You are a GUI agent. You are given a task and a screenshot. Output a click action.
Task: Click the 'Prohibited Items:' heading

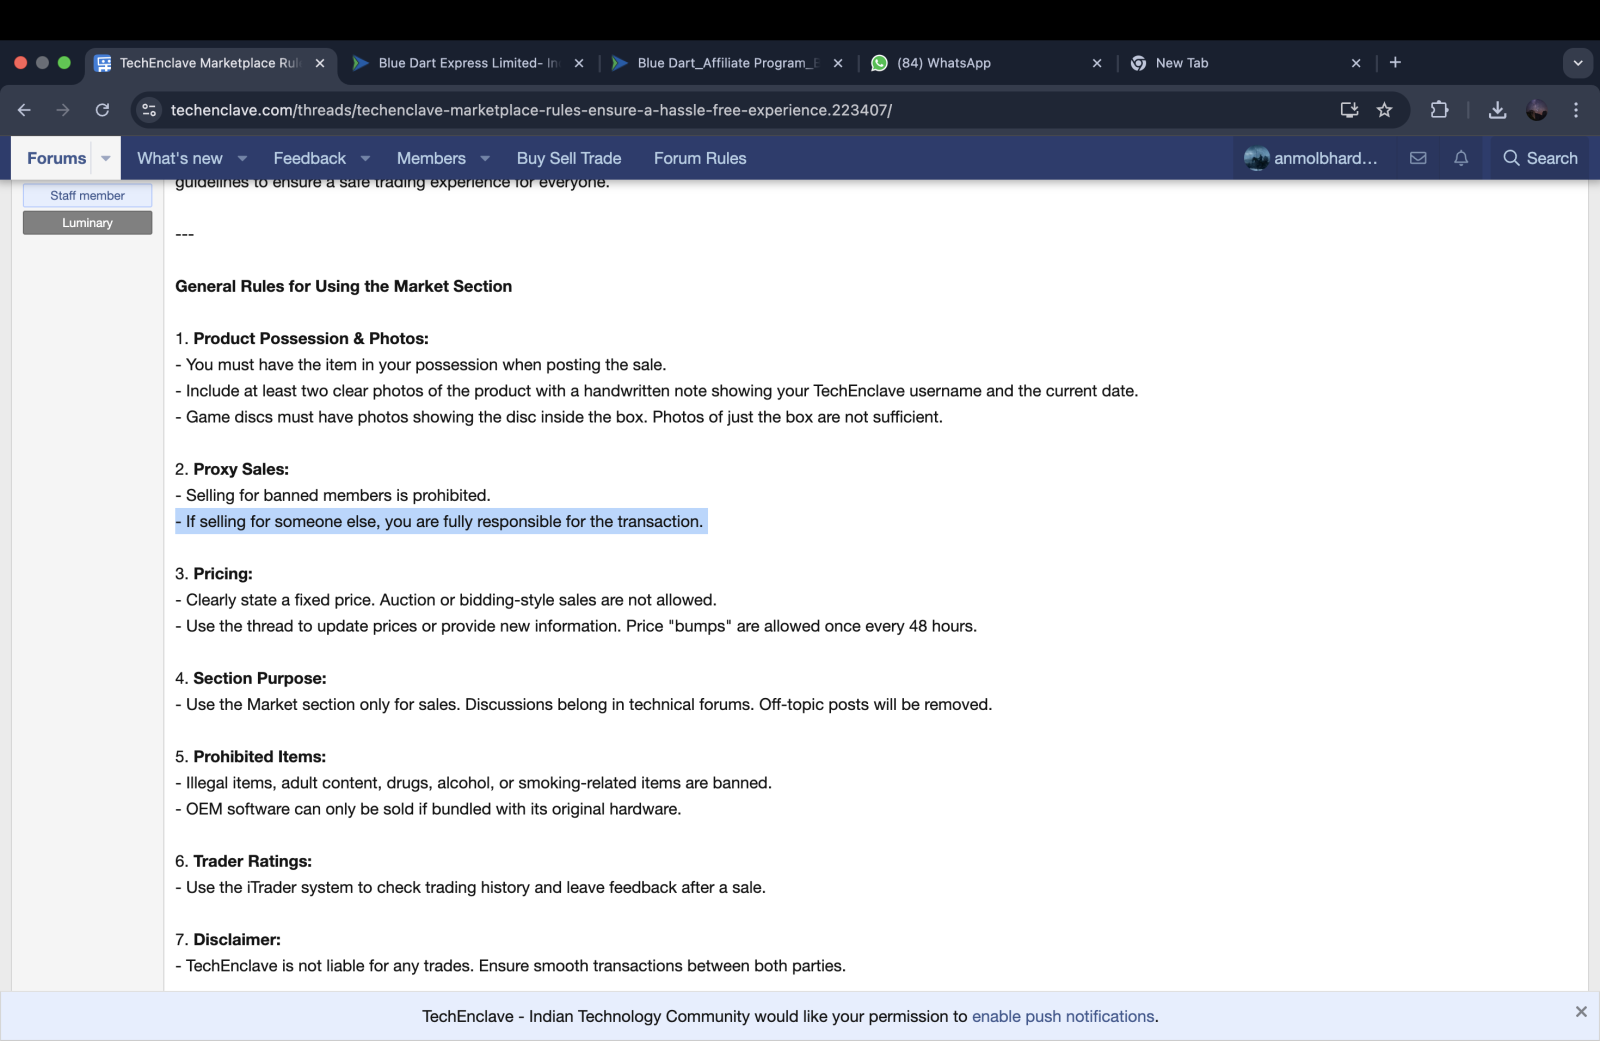coord(260,757)
